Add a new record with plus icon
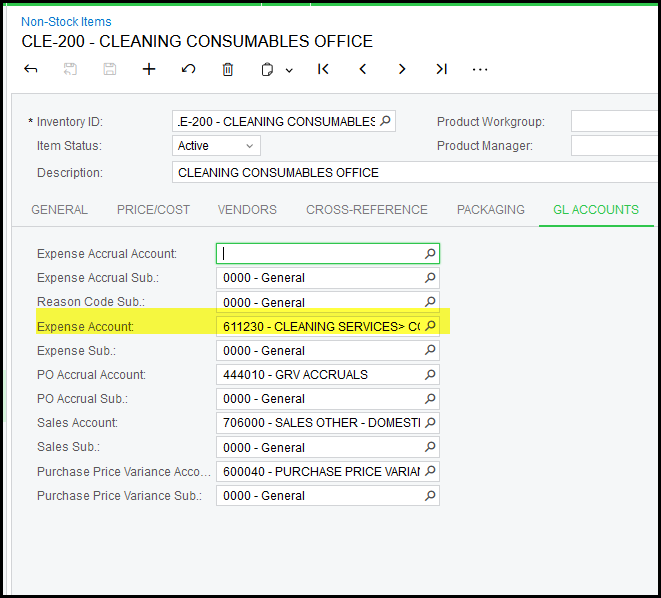Screen dimensions: 661x598 pyautogui.click(x=149, y=69)
